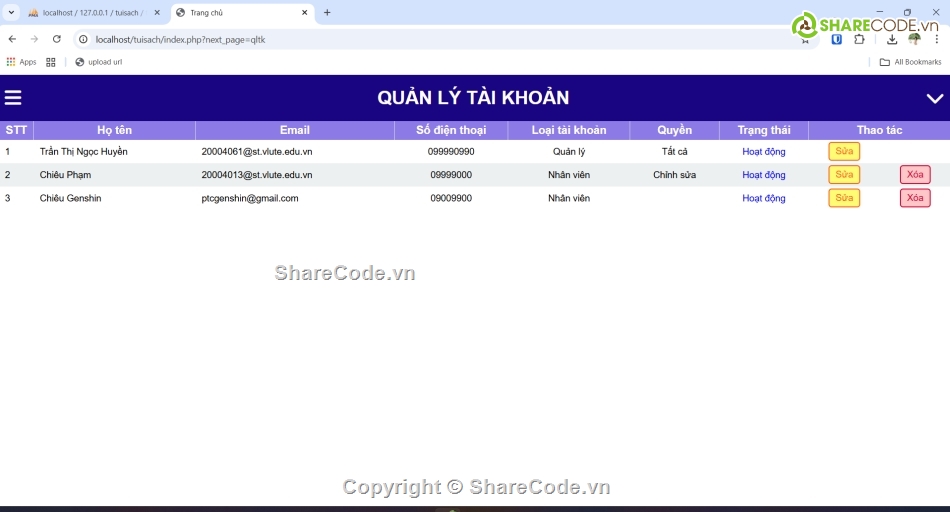Click phone number 099990990
This screenshot has width=950, height=512.
[451, 151]
